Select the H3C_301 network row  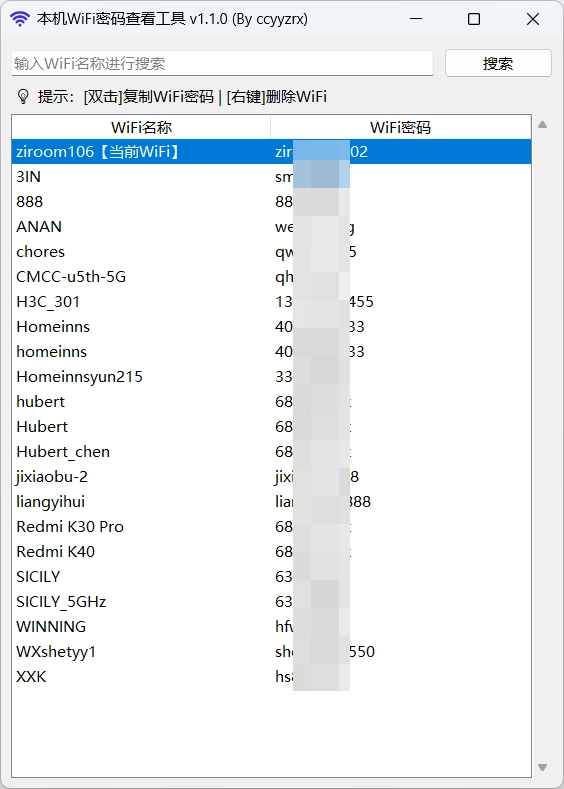[271, 302]
